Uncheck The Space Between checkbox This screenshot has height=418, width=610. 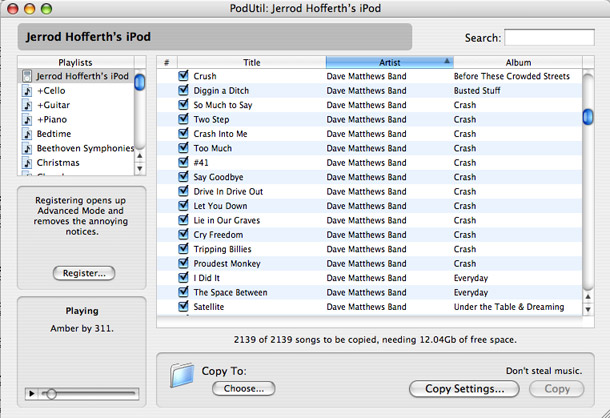(x=183, y=292)
